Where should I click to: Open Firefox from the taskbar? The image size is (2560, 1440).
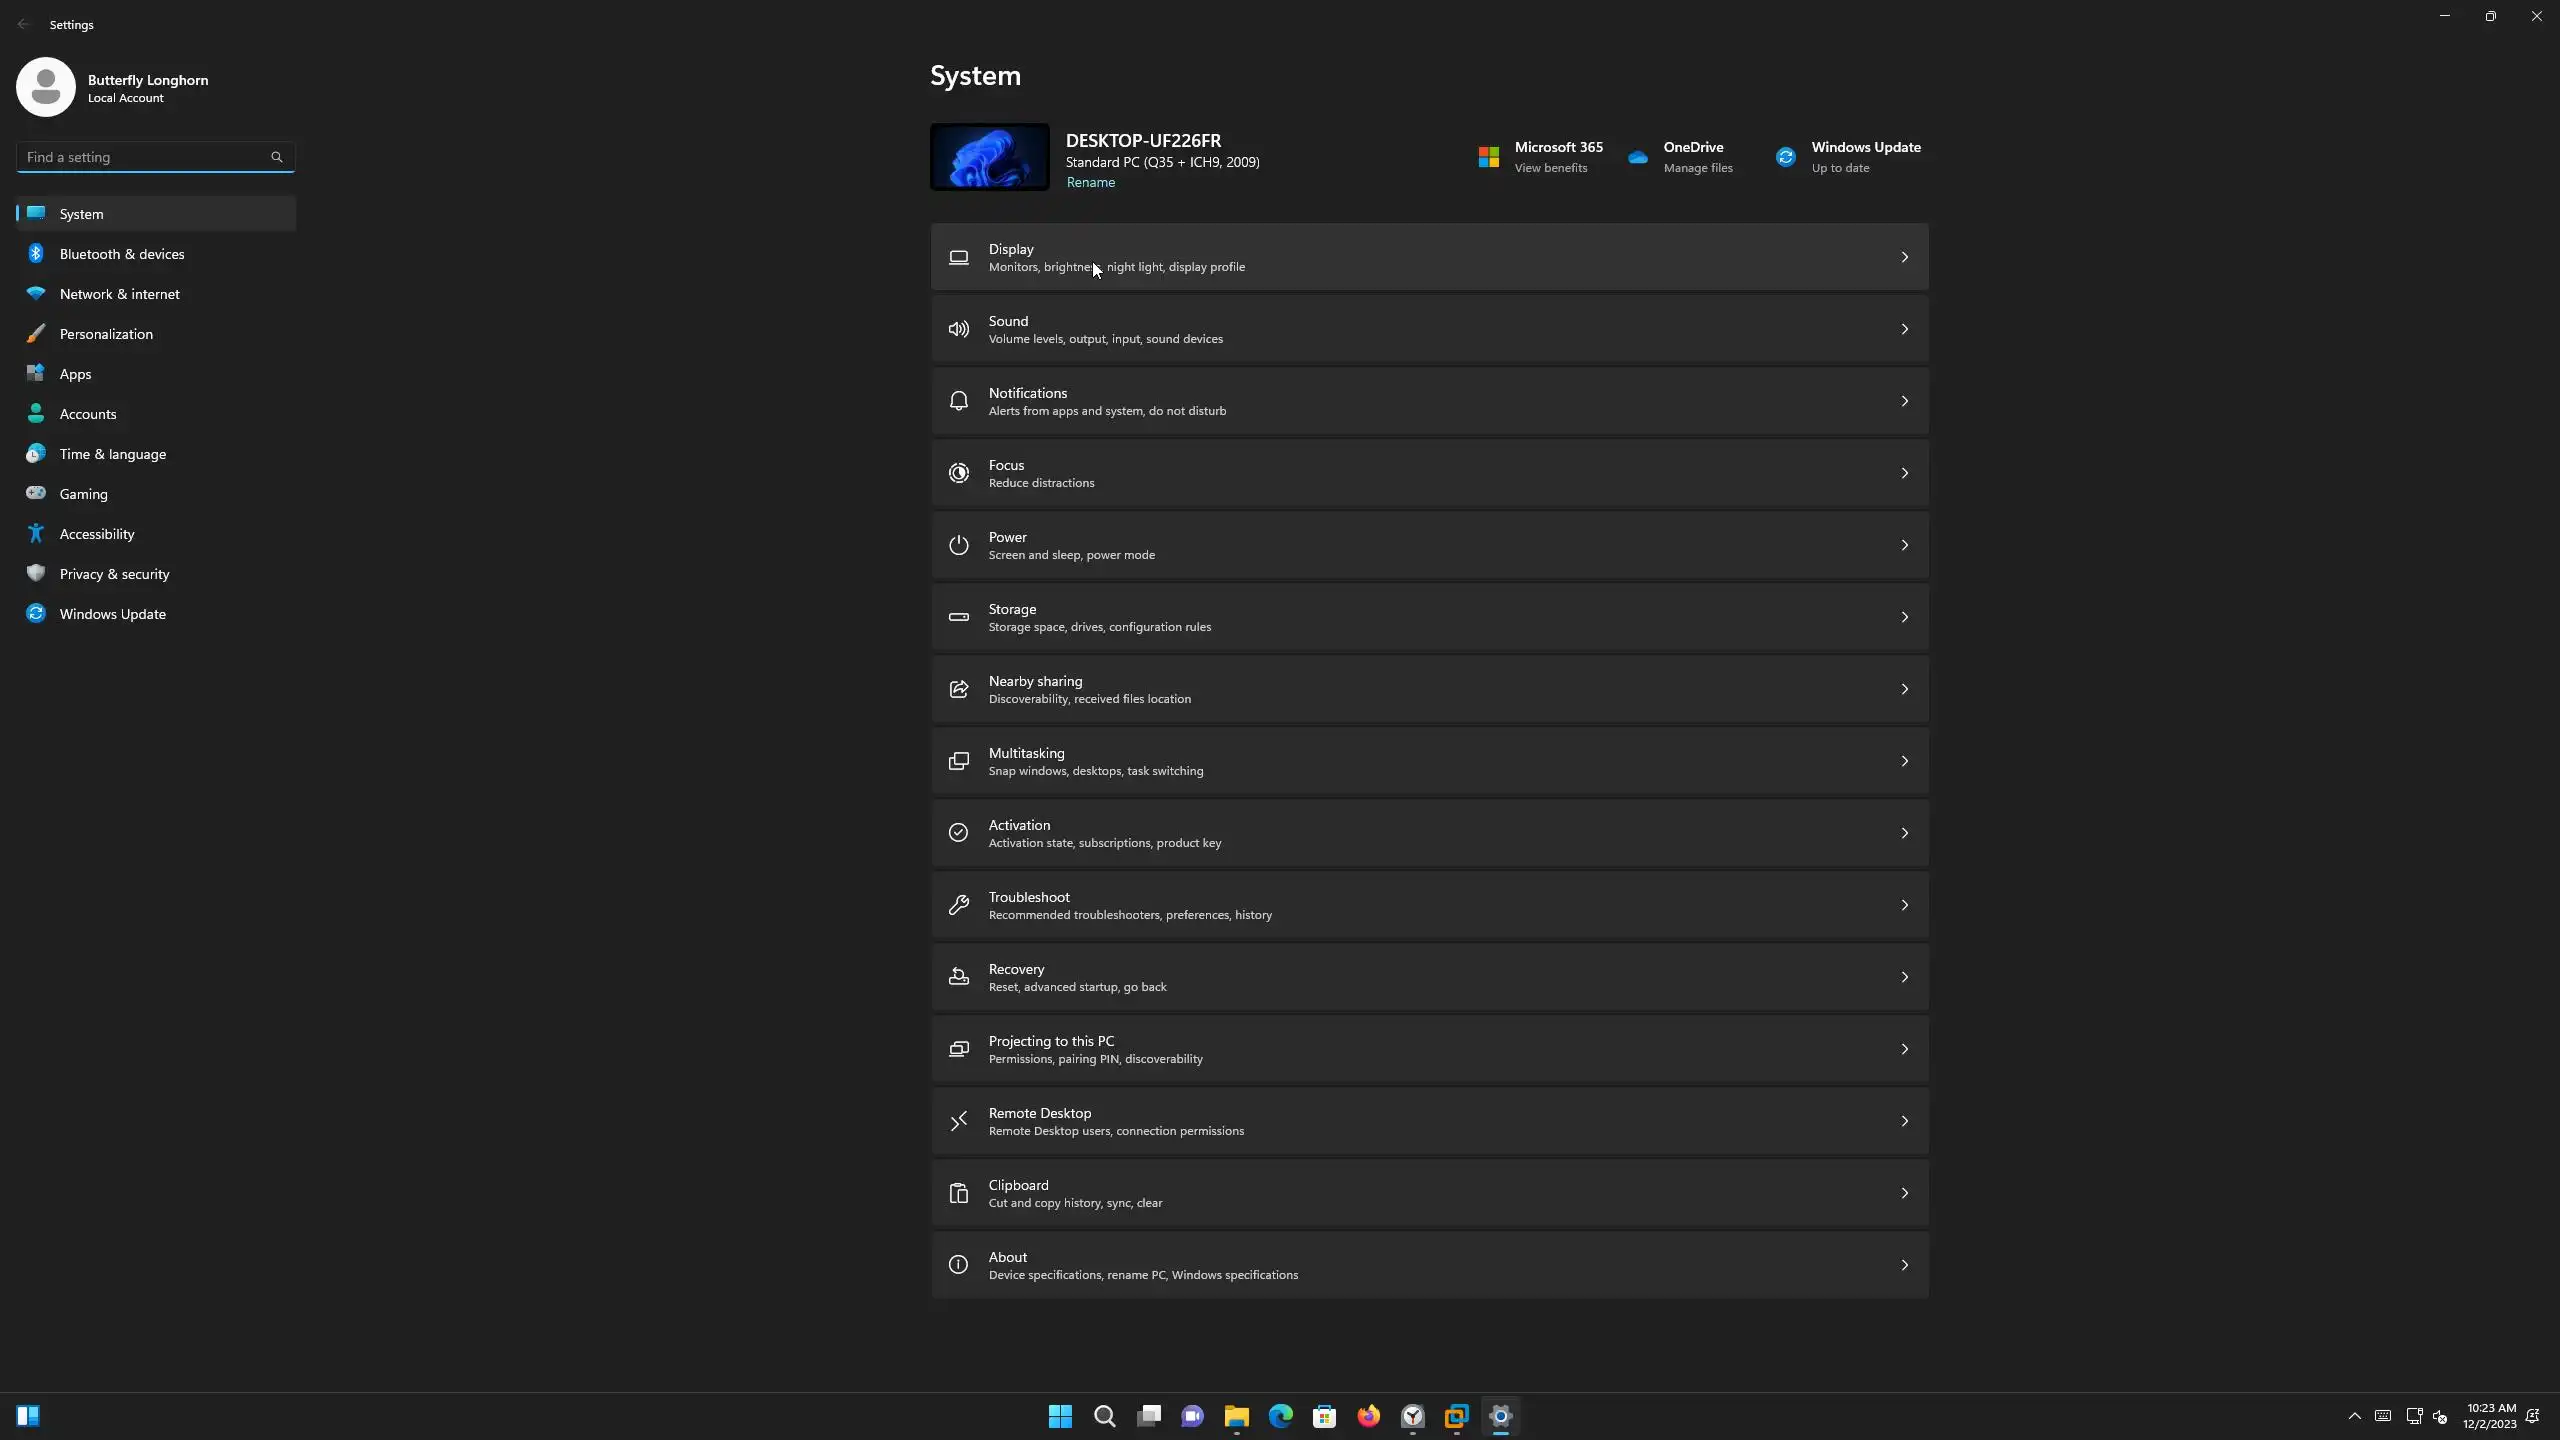(1368, 1416)
